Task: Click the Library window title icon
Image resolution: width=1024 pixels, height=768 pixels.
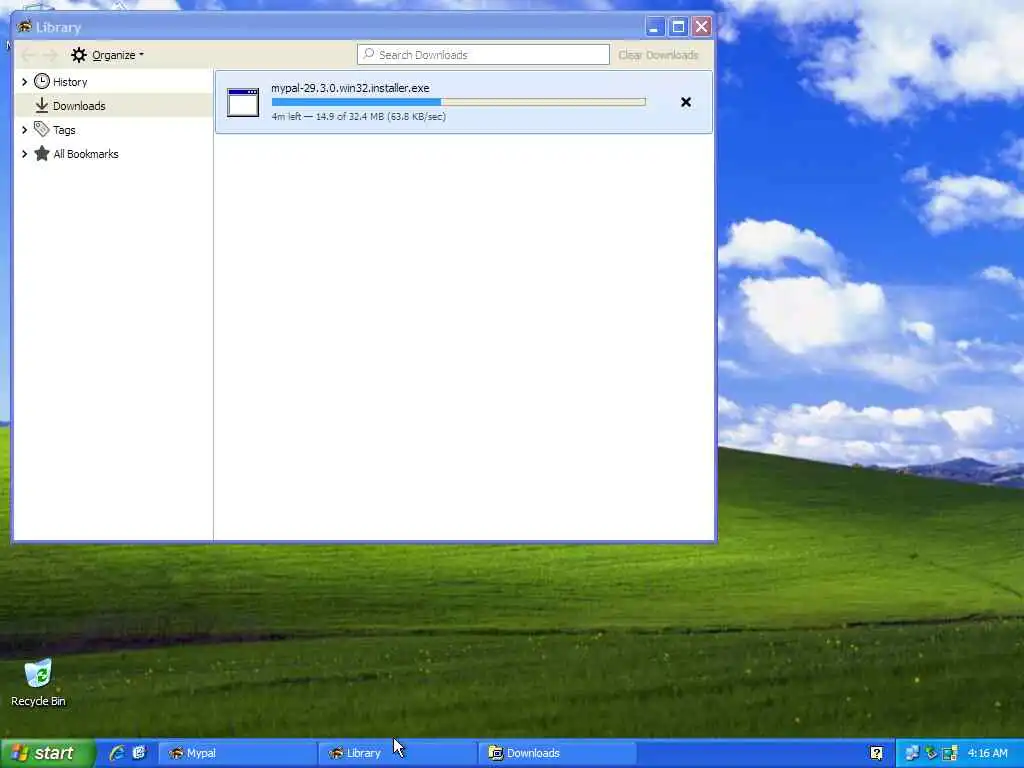Action: pyautogui.click(x=25, y=27)
